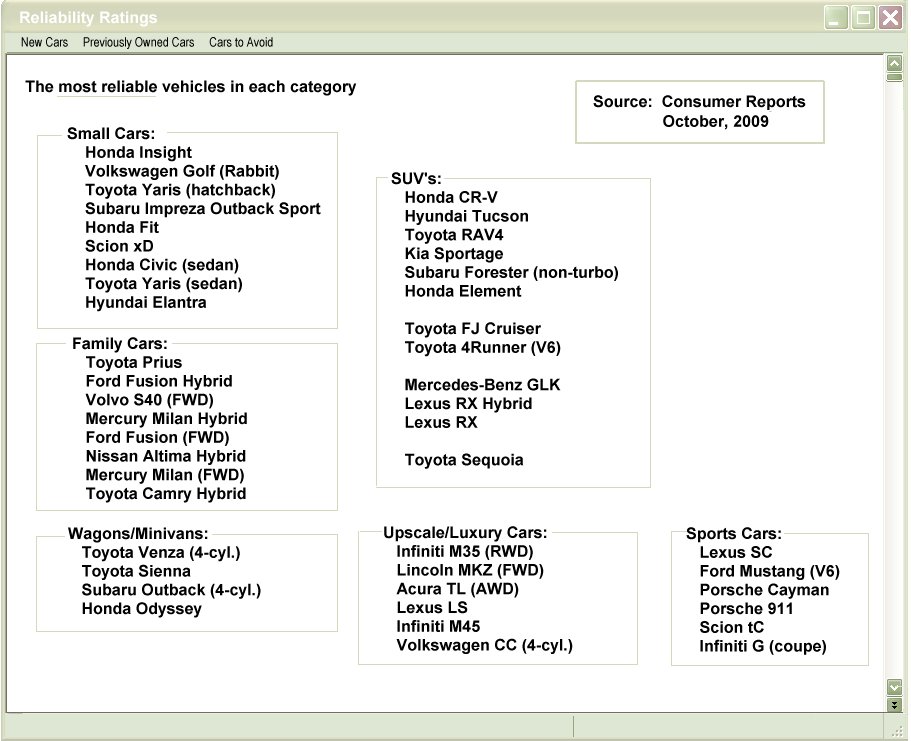Click the double-arrow scroll-to-bottom button
Viewport: 911px width, 741px height.
(894, 704)
